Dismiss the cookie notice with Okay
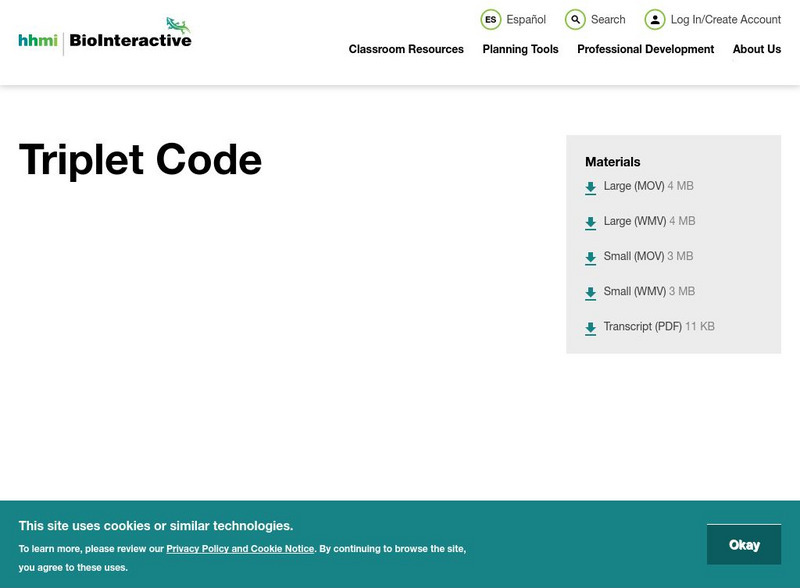The image size is (800, 588). pyautogui.click(x=745, y=544)
